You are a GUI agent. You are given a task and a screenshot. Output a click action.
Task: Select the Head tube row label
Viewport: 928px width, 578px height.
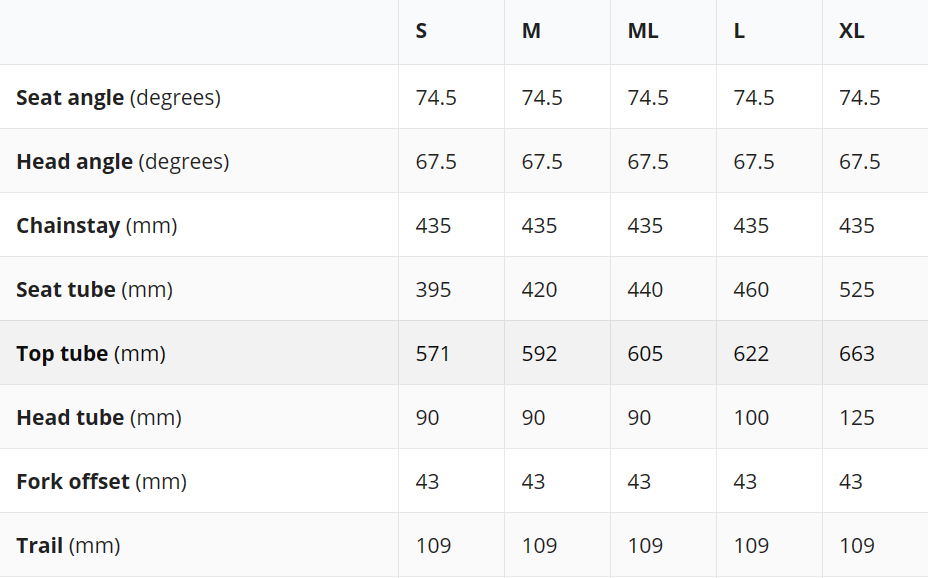tap(99, 418)
